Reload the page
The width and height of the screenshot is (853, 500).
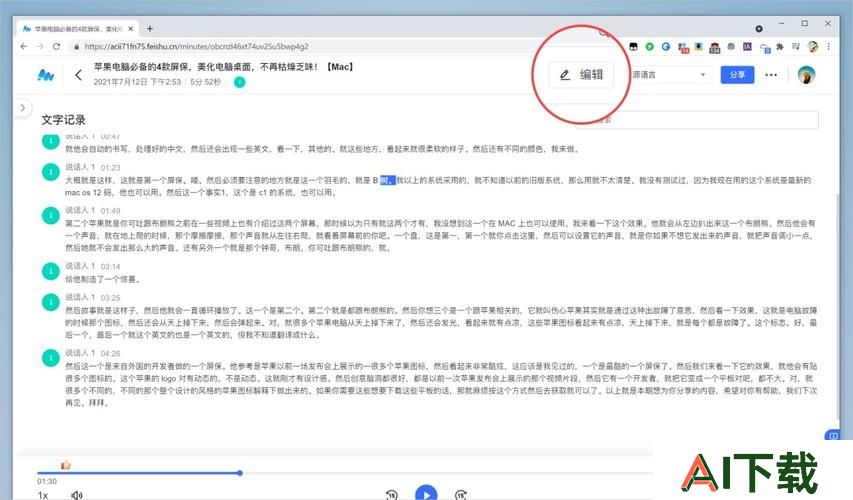[56, 47]
